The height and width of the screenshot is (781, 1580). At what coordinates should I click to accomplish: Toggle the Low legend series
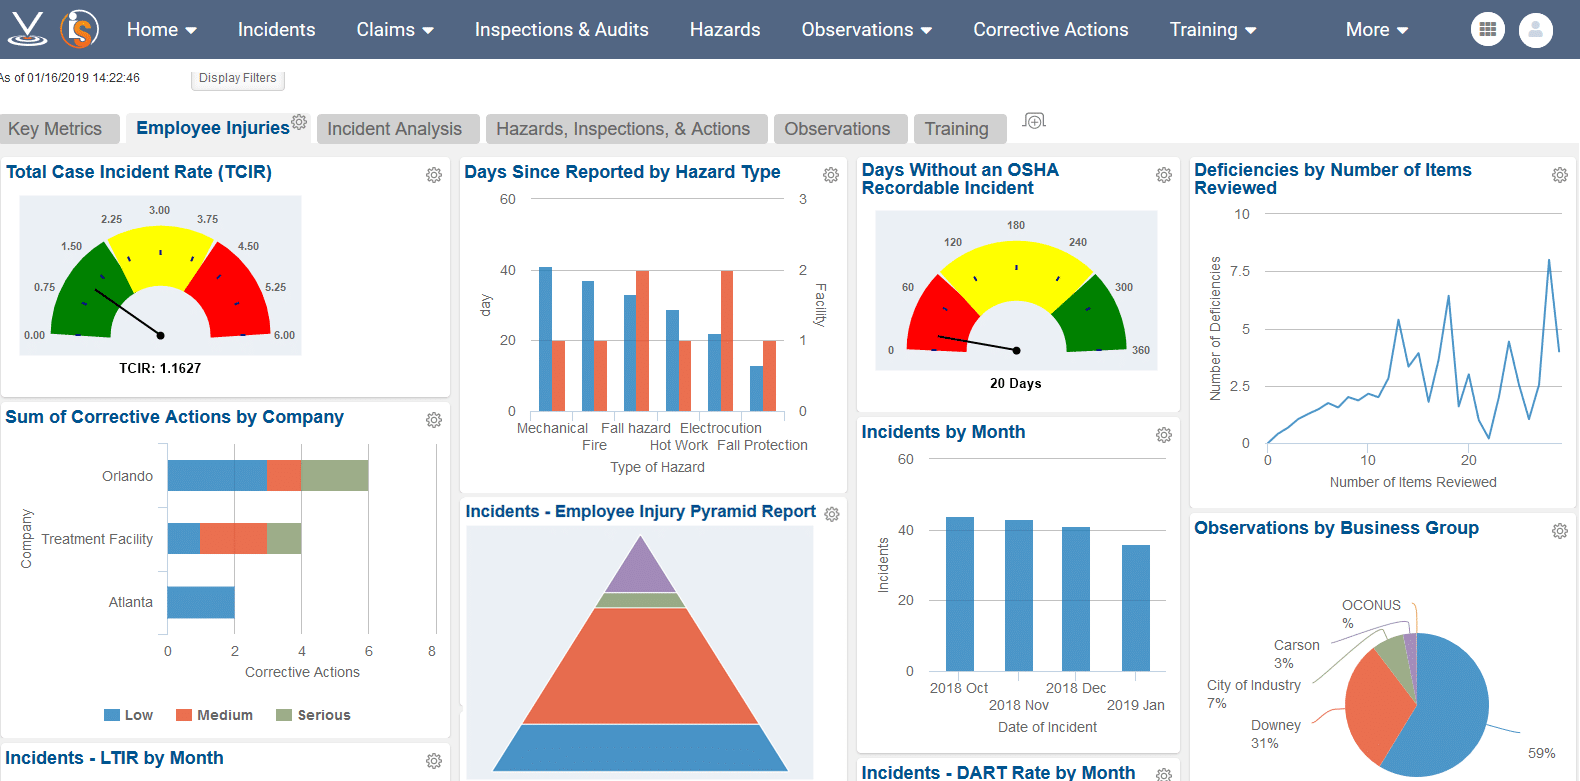point(128,715)
